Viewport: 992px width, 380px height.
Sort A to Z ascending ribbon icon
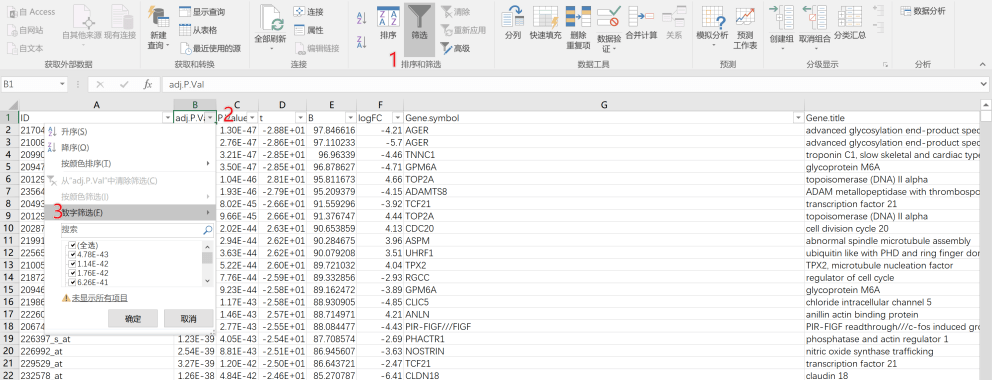point(362,17)
